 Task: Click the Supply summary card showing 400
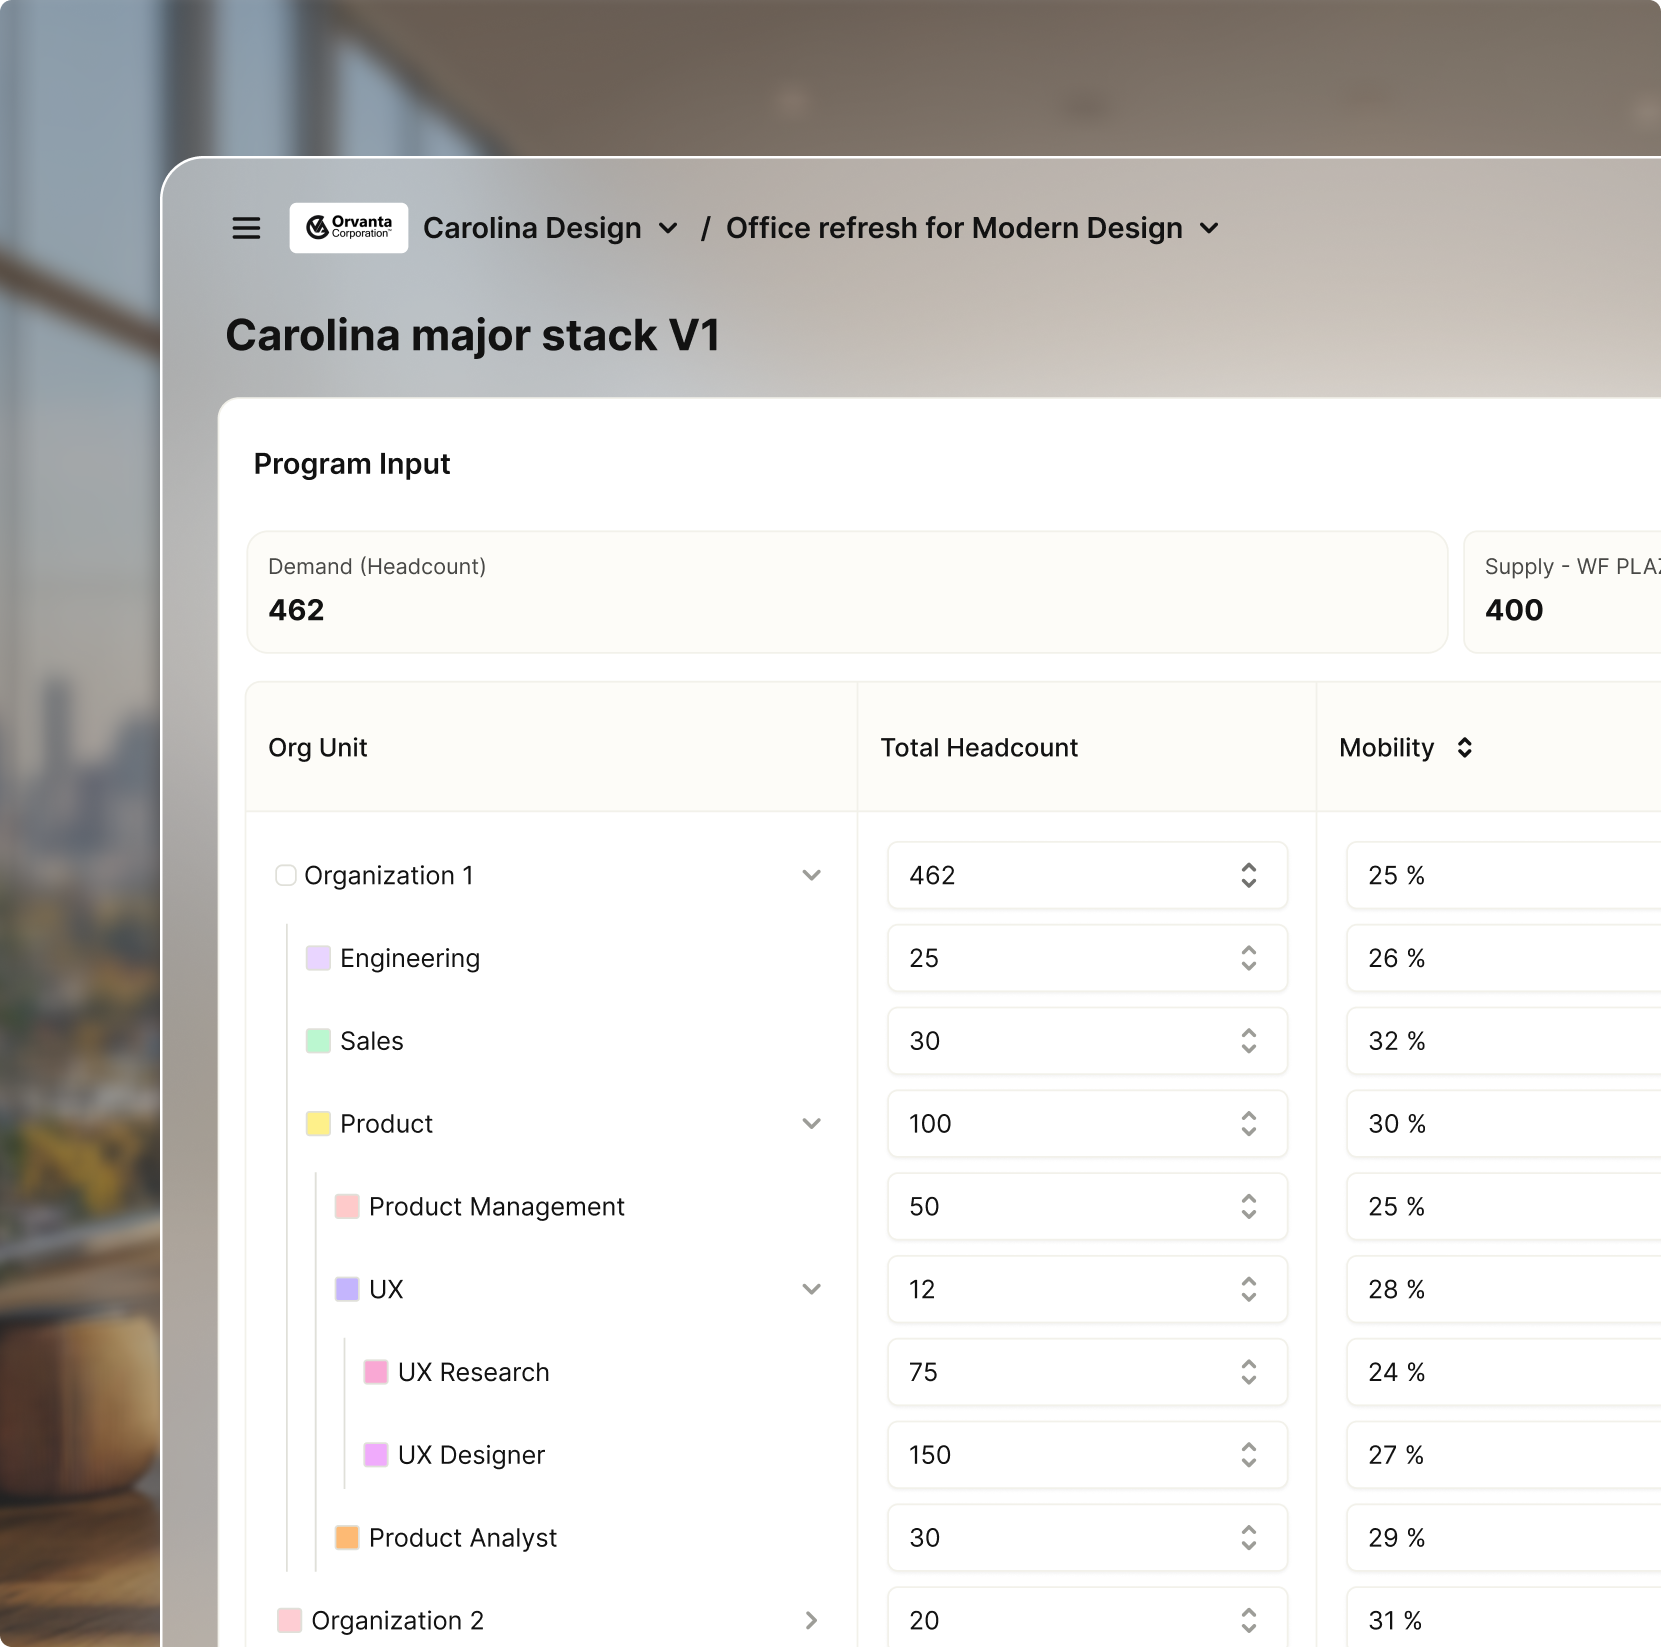(x=1562, y=592)
